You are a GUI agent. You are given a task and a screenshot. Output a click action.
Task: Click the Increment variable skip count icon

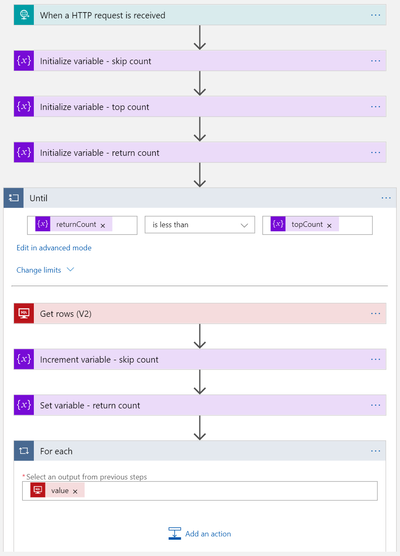coord(24,359)
